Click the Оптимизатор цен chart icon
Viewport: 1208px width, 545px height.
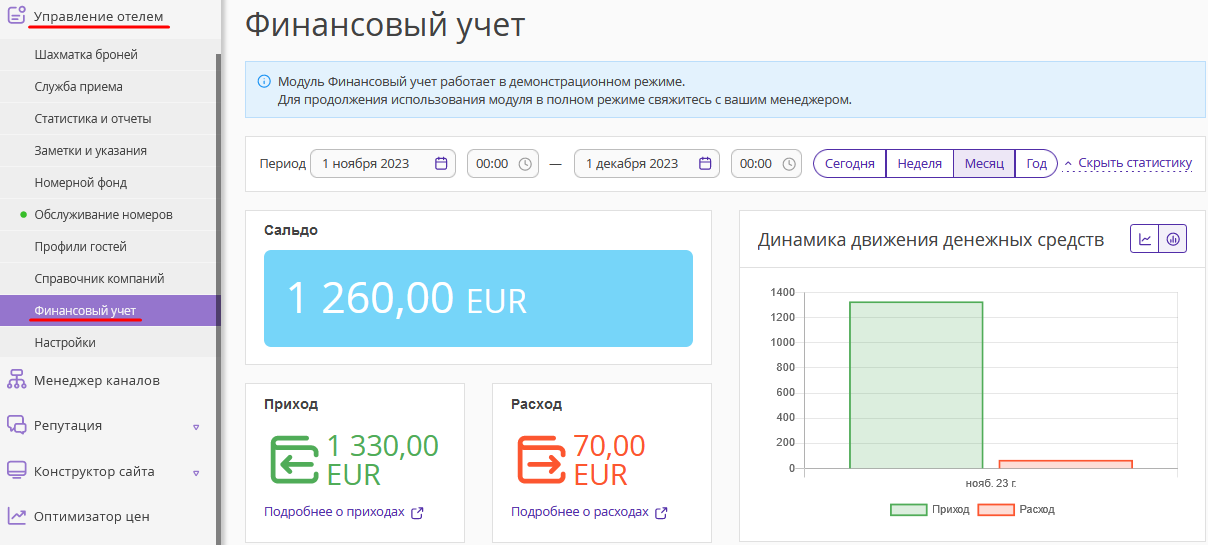pyautogui.click(x=16, y=517)
